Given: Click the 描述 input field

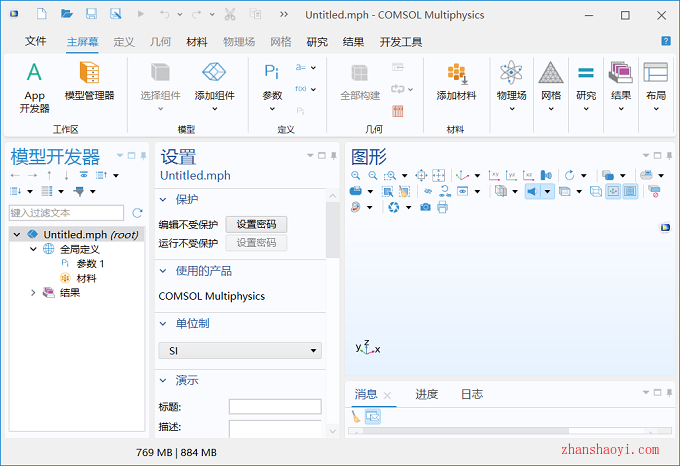Looking at the screenshot, I should tap(275, 428).
